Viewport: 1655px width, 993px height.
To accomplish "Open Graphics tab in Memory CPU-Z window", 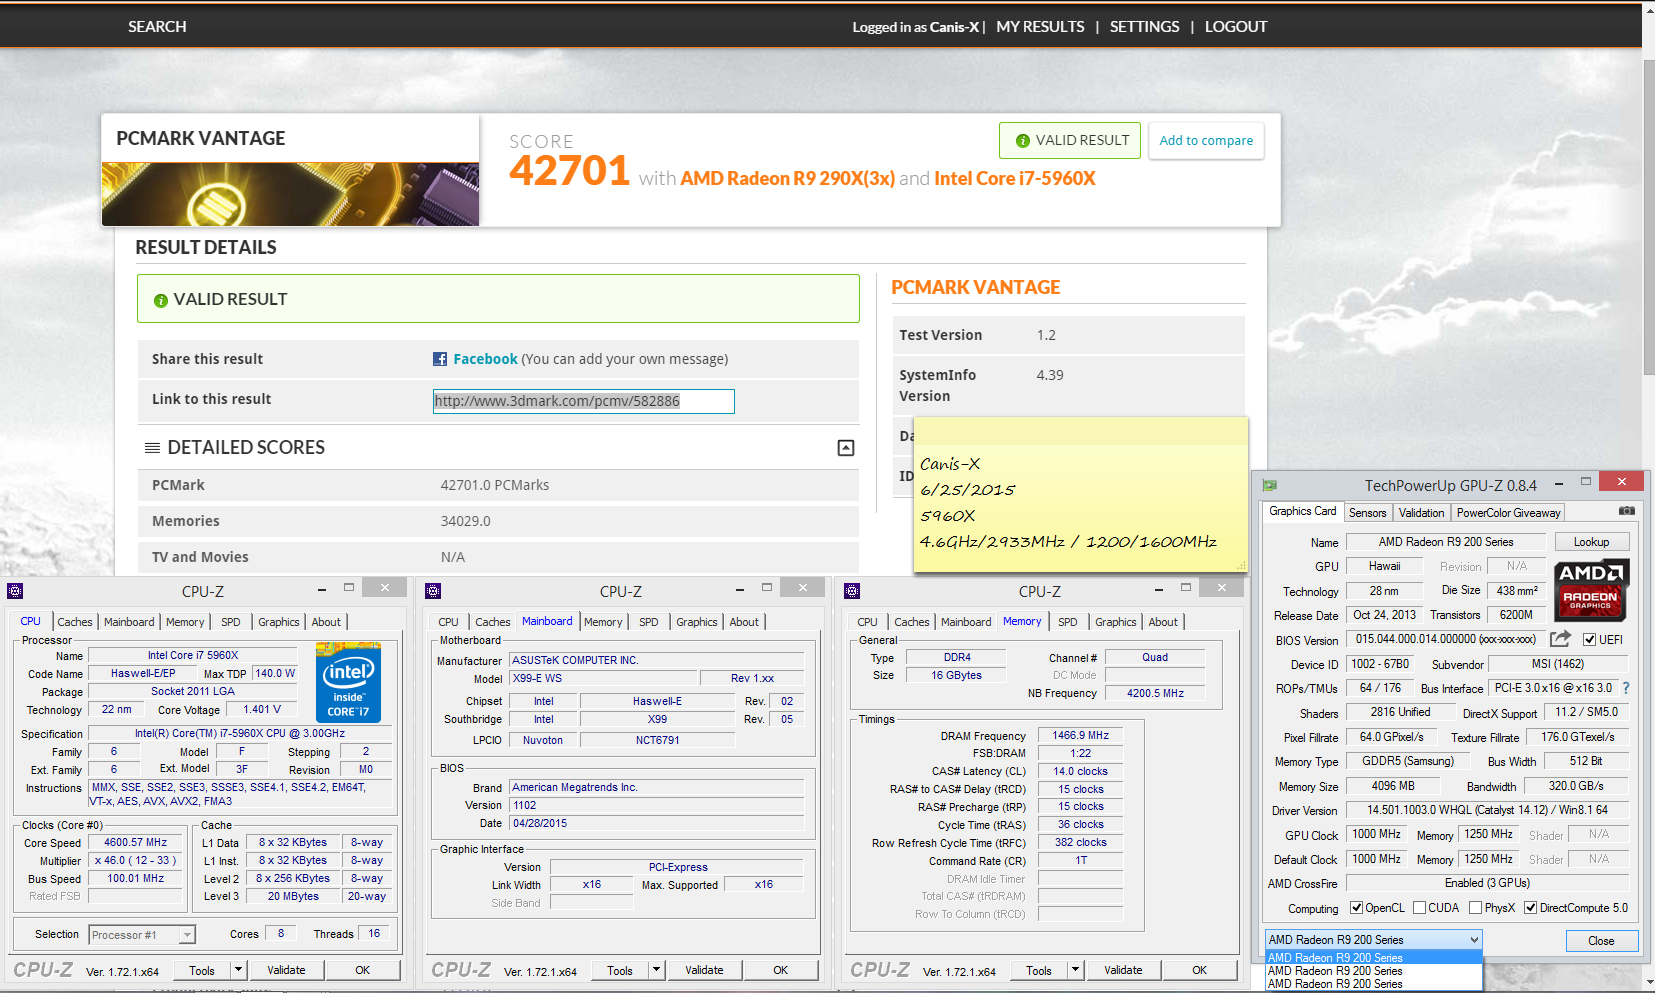I will pos(1116,622).
